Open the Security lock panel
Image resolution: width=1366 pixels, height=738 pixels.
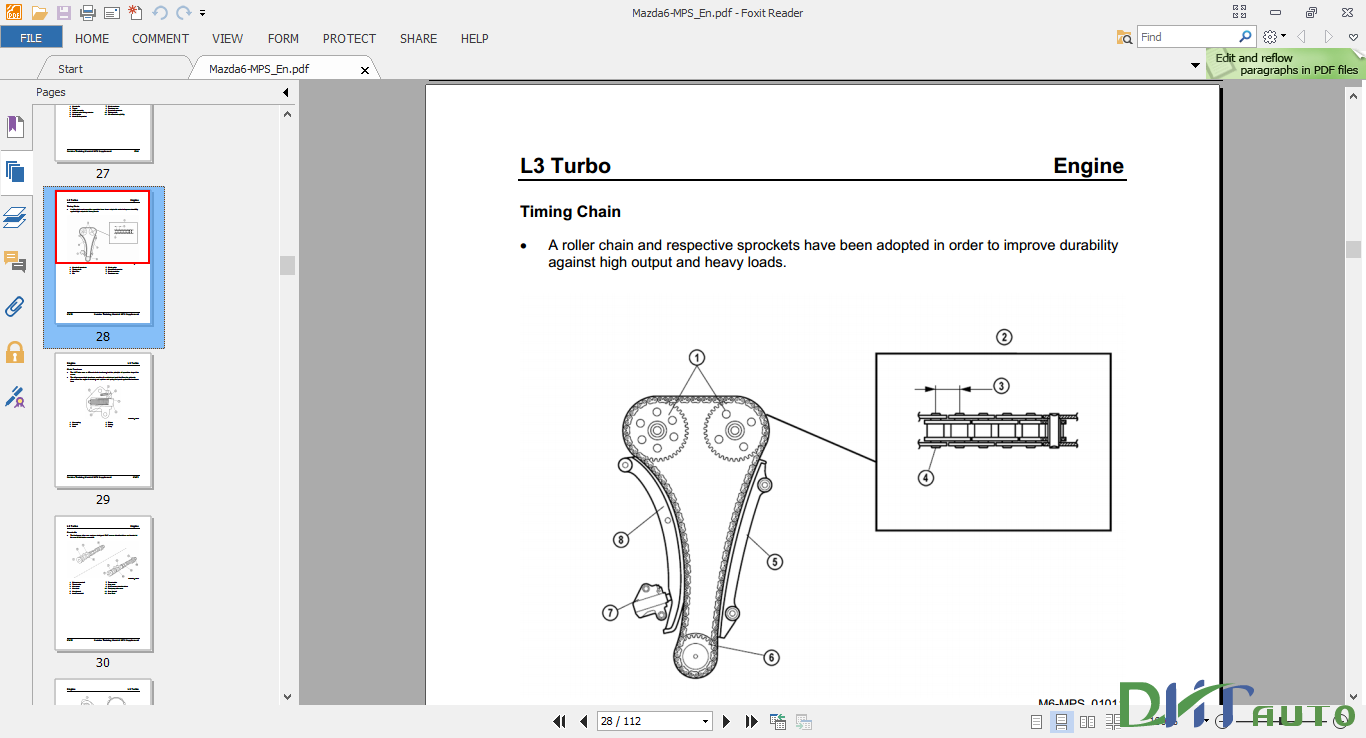(x=15, y=352)
